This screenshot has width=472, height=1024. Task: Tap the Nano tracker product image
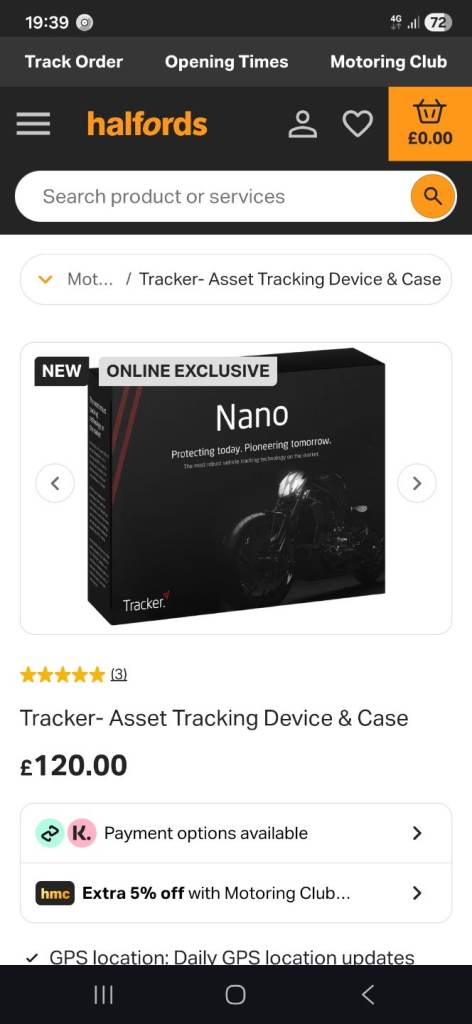(x=236, y=487)
